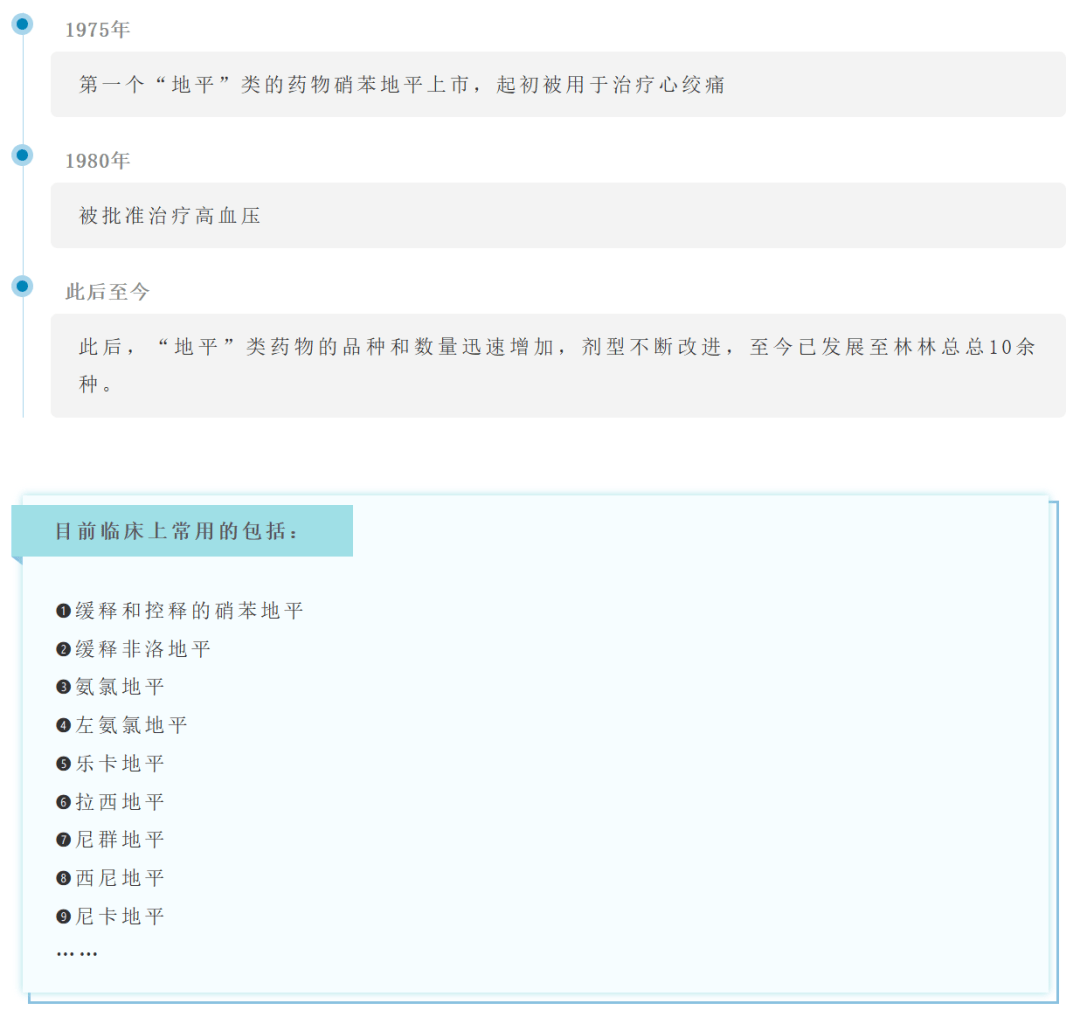This screenshot has width=1080, height=1017.
Task: Toggle the ❷ item 缓释非洛地平
Action: (130, 648)
